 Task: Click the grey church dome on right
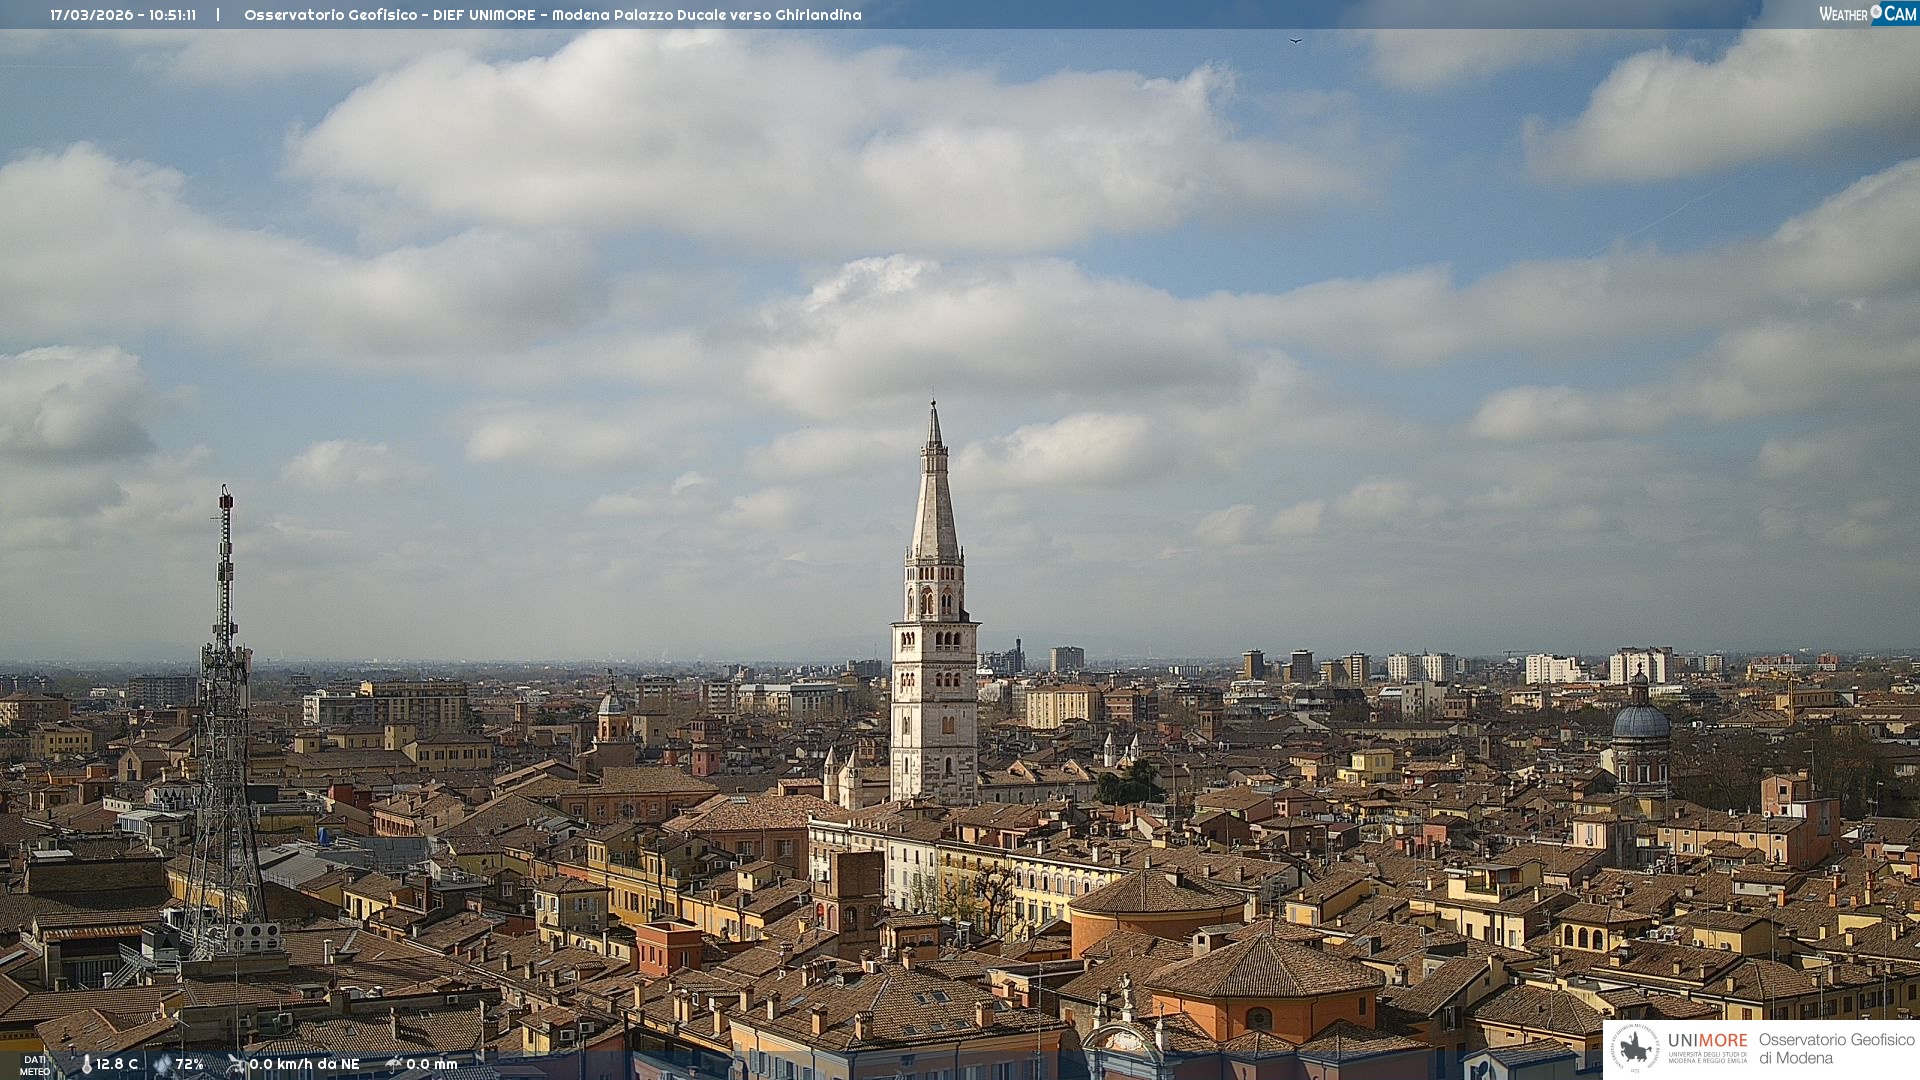click(1640, 722)
